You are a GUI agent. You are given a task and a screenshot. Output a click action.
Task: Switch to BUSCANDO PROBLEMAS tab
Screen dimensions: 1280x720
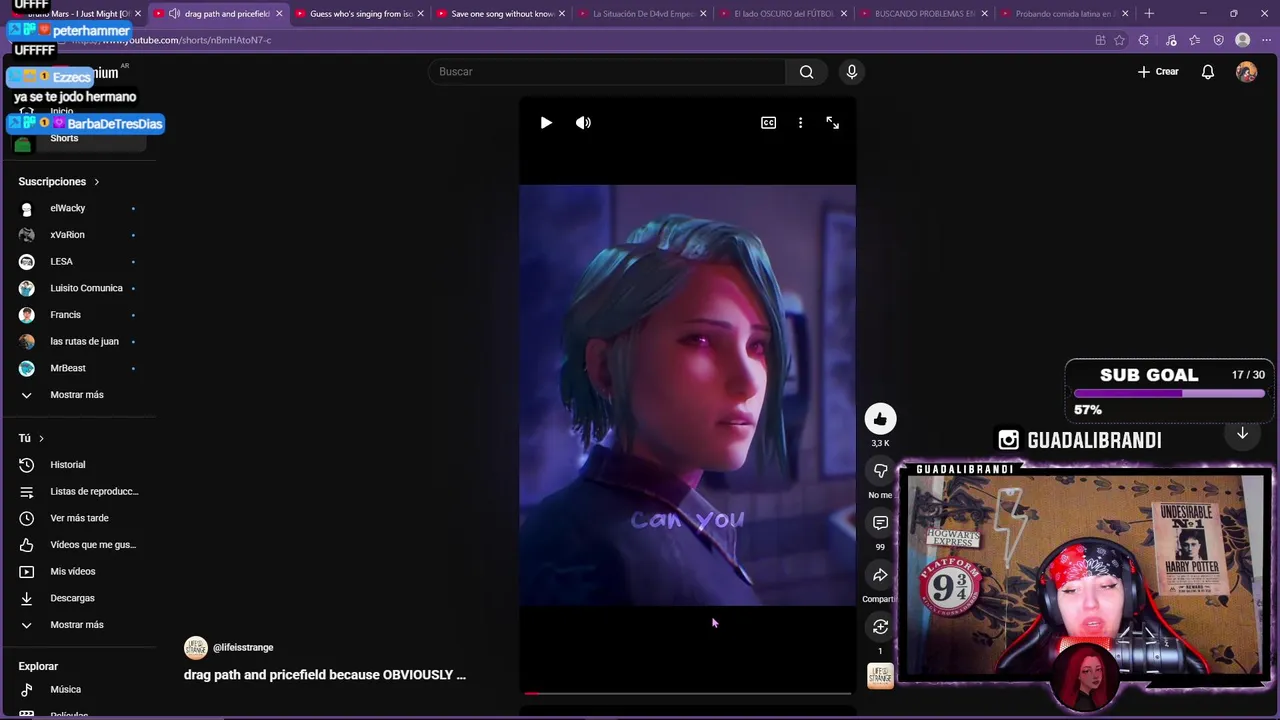click(924, 14)
